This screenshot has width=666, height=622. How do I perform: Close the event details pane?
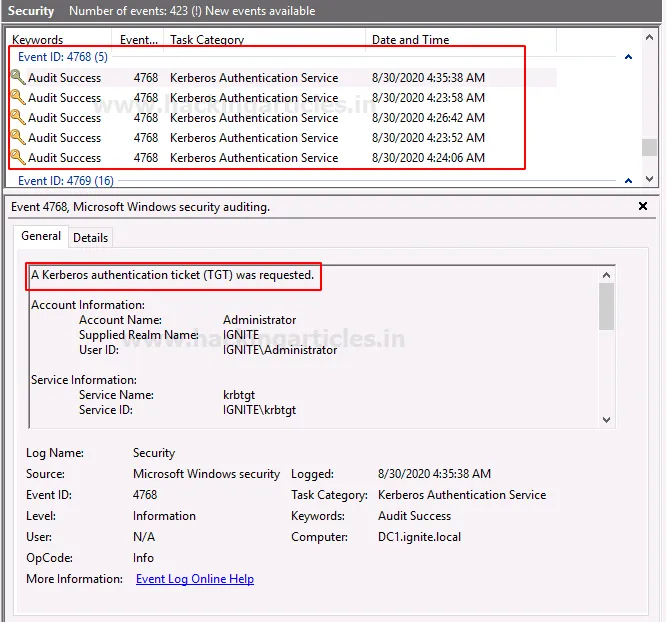(x=643, y=207)
